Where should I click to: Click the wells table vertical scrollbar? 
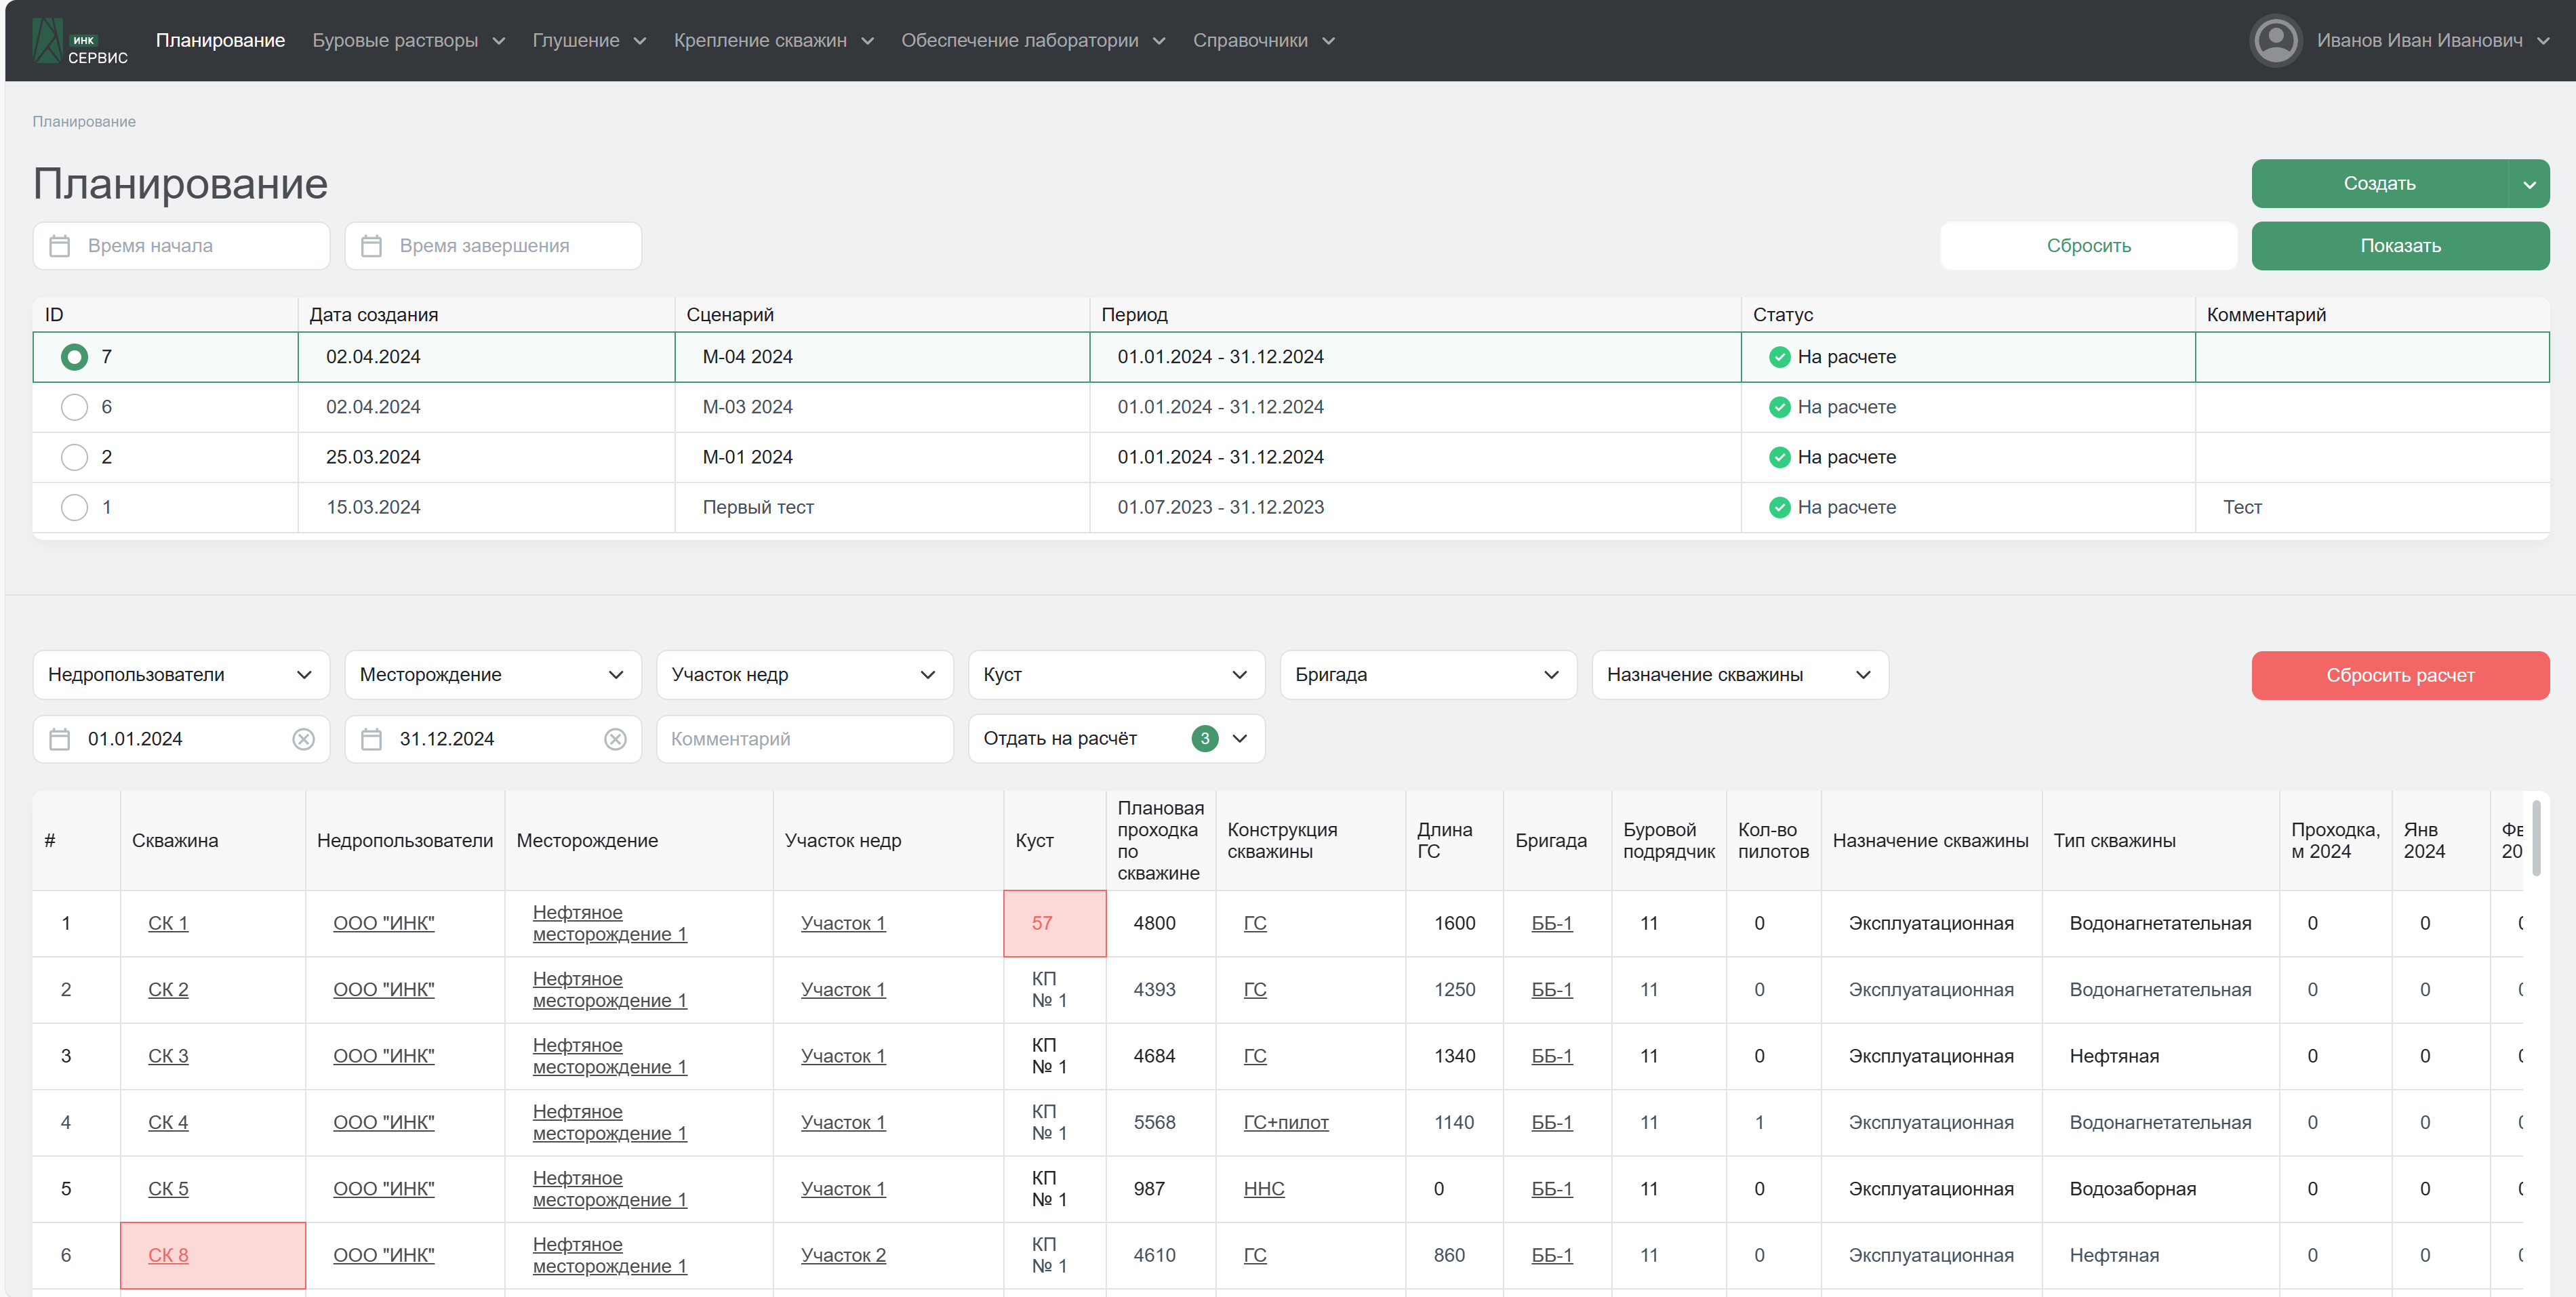(2536, 838)
